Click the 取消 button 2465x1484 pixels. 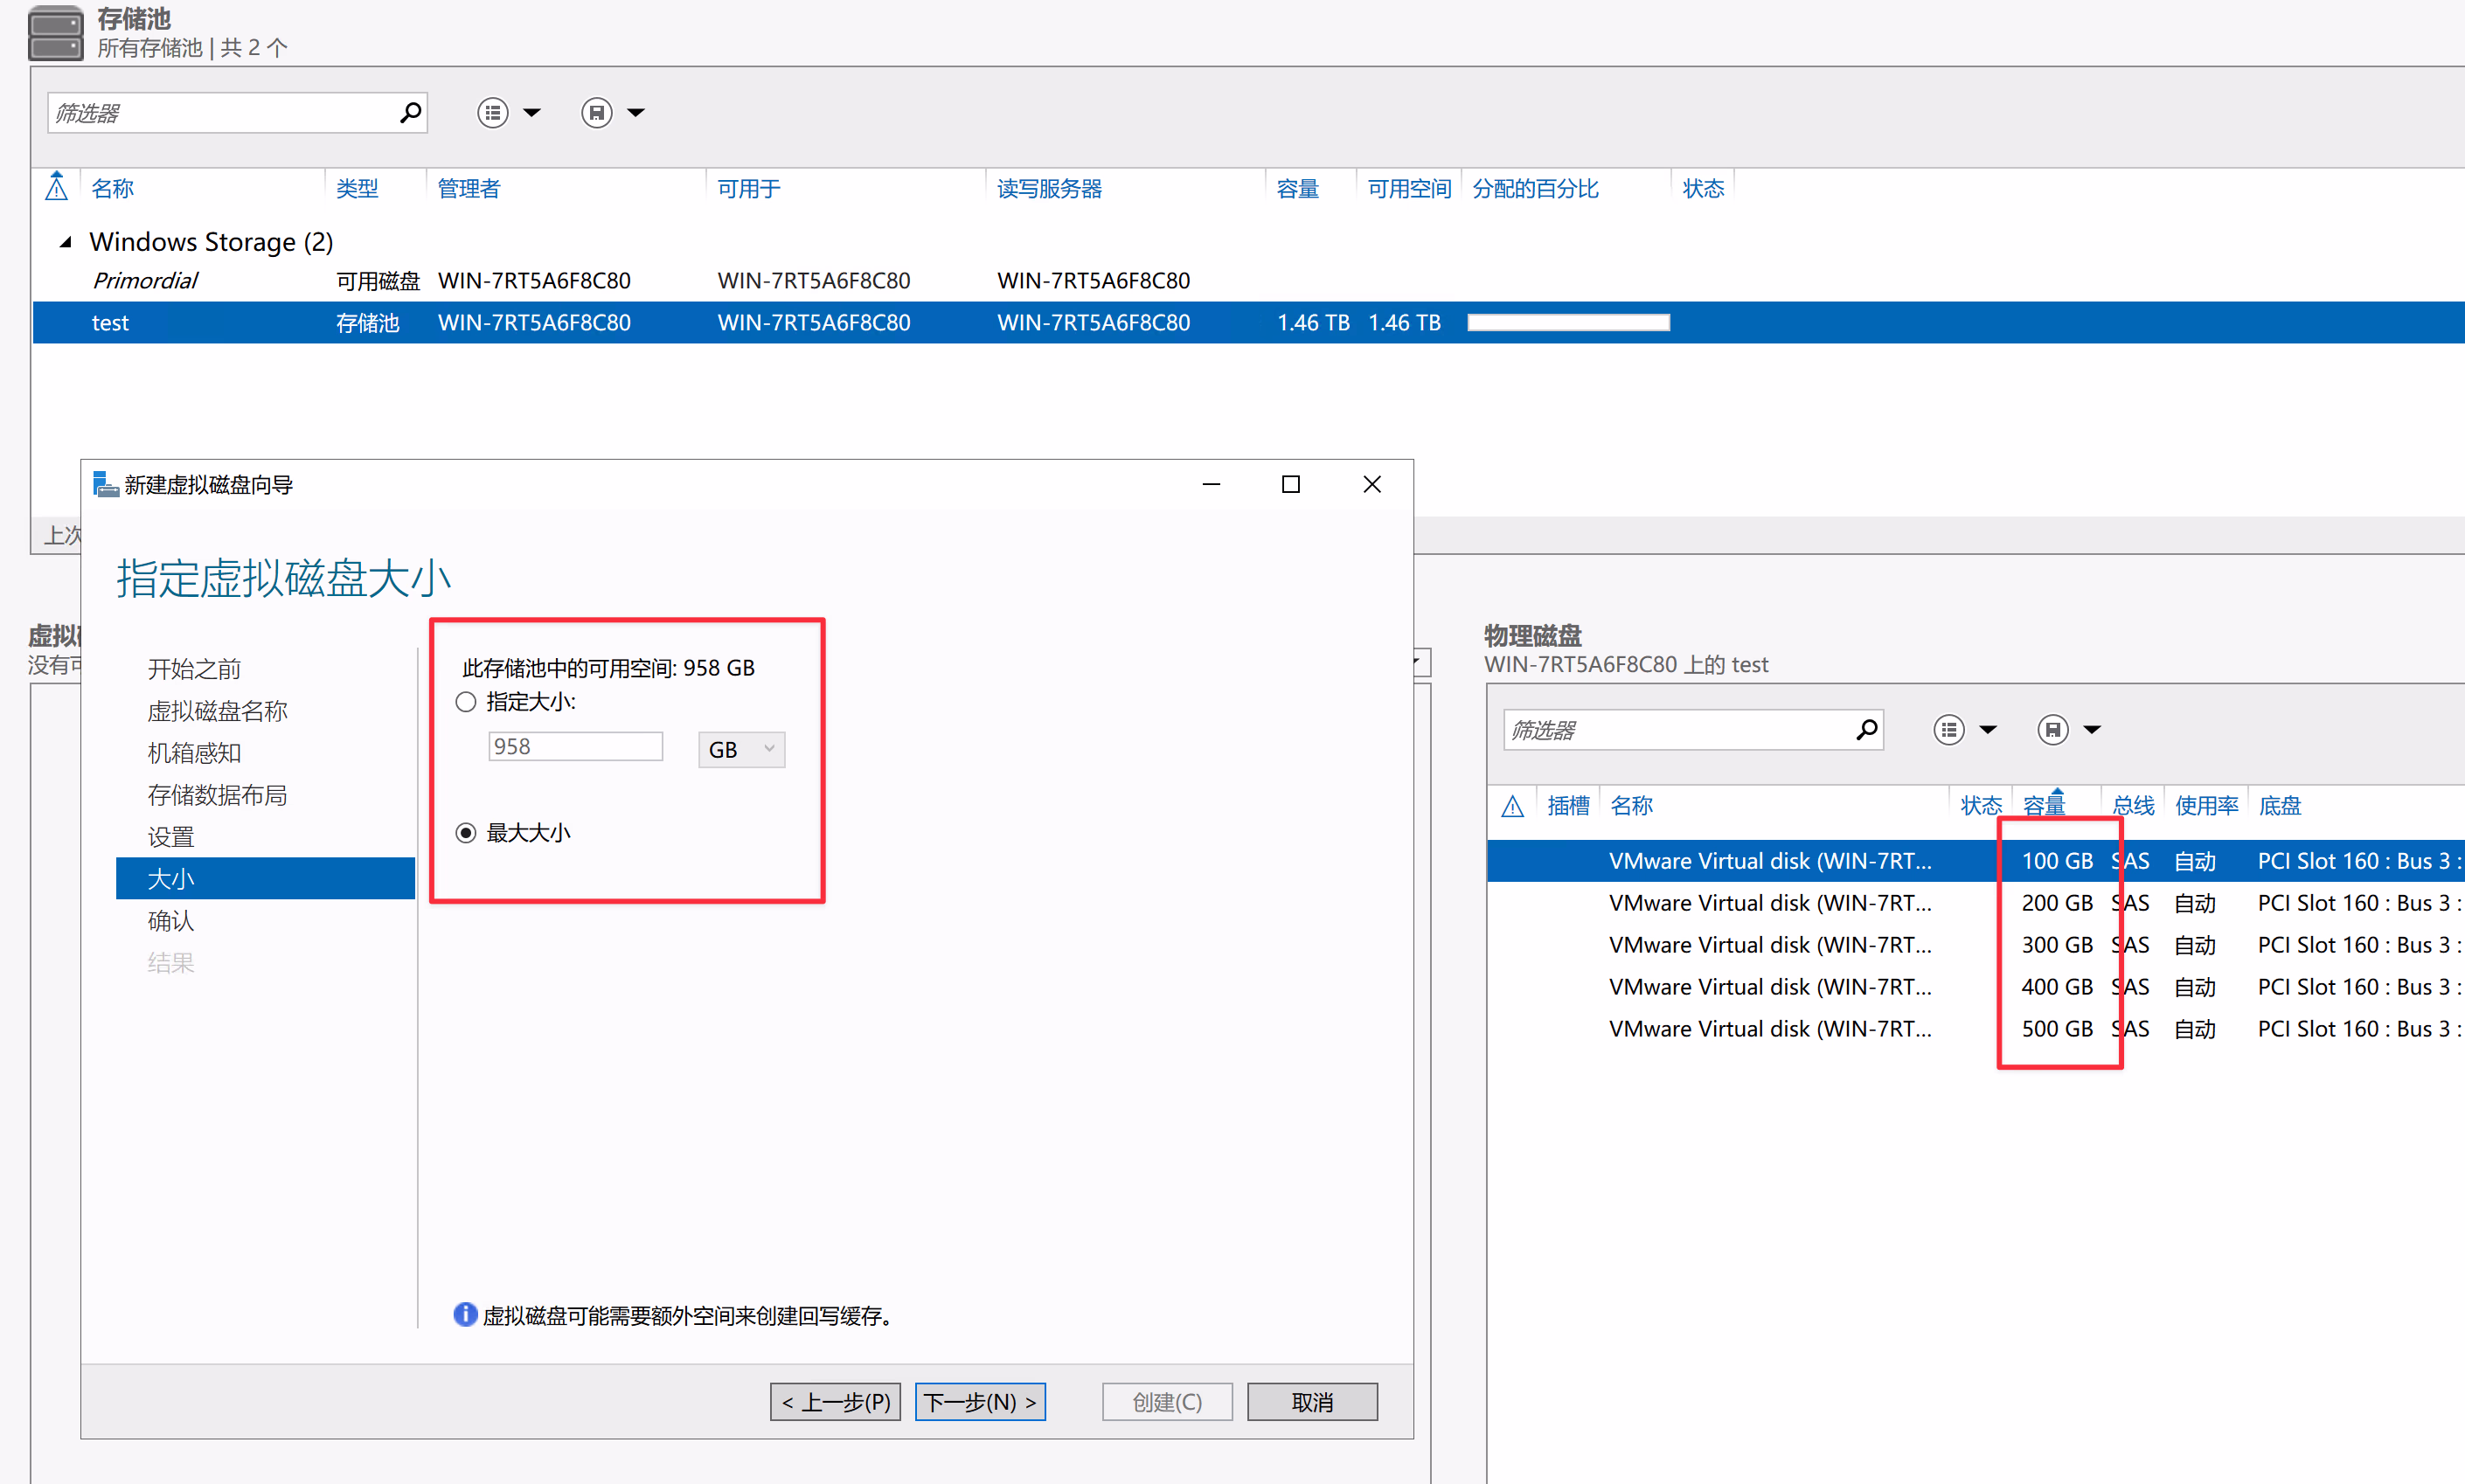coord(1311,1402)
